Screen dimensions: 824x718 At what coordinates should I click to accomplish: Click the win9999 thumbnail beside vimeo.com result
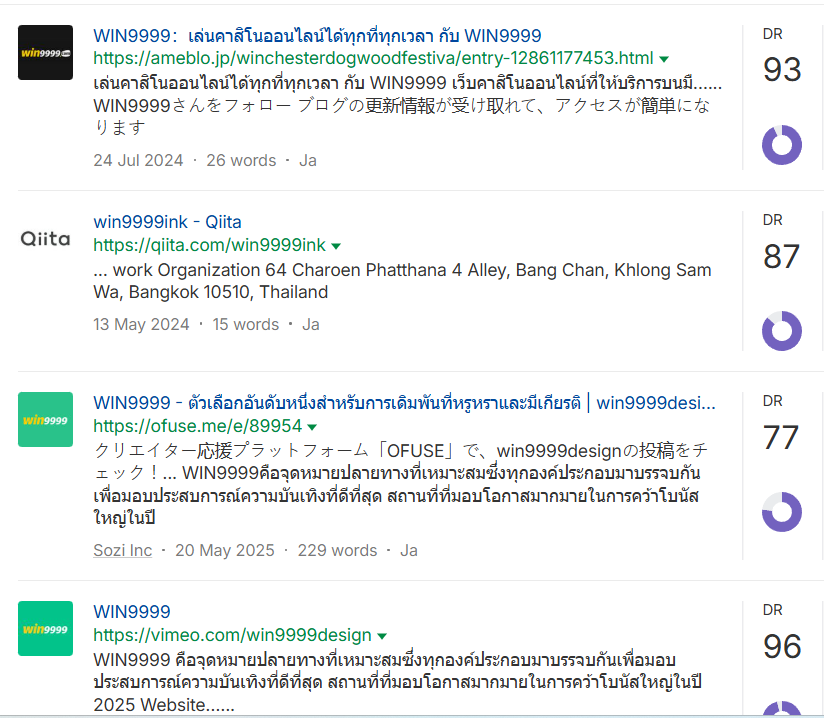45,629
